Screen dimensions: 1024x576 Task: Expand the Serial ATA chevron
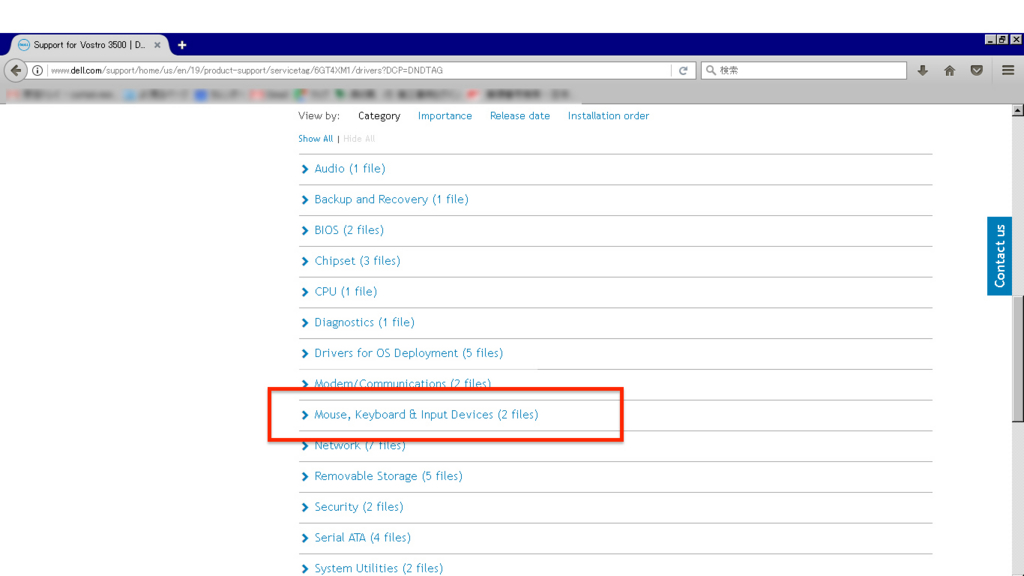click(305, 538)
